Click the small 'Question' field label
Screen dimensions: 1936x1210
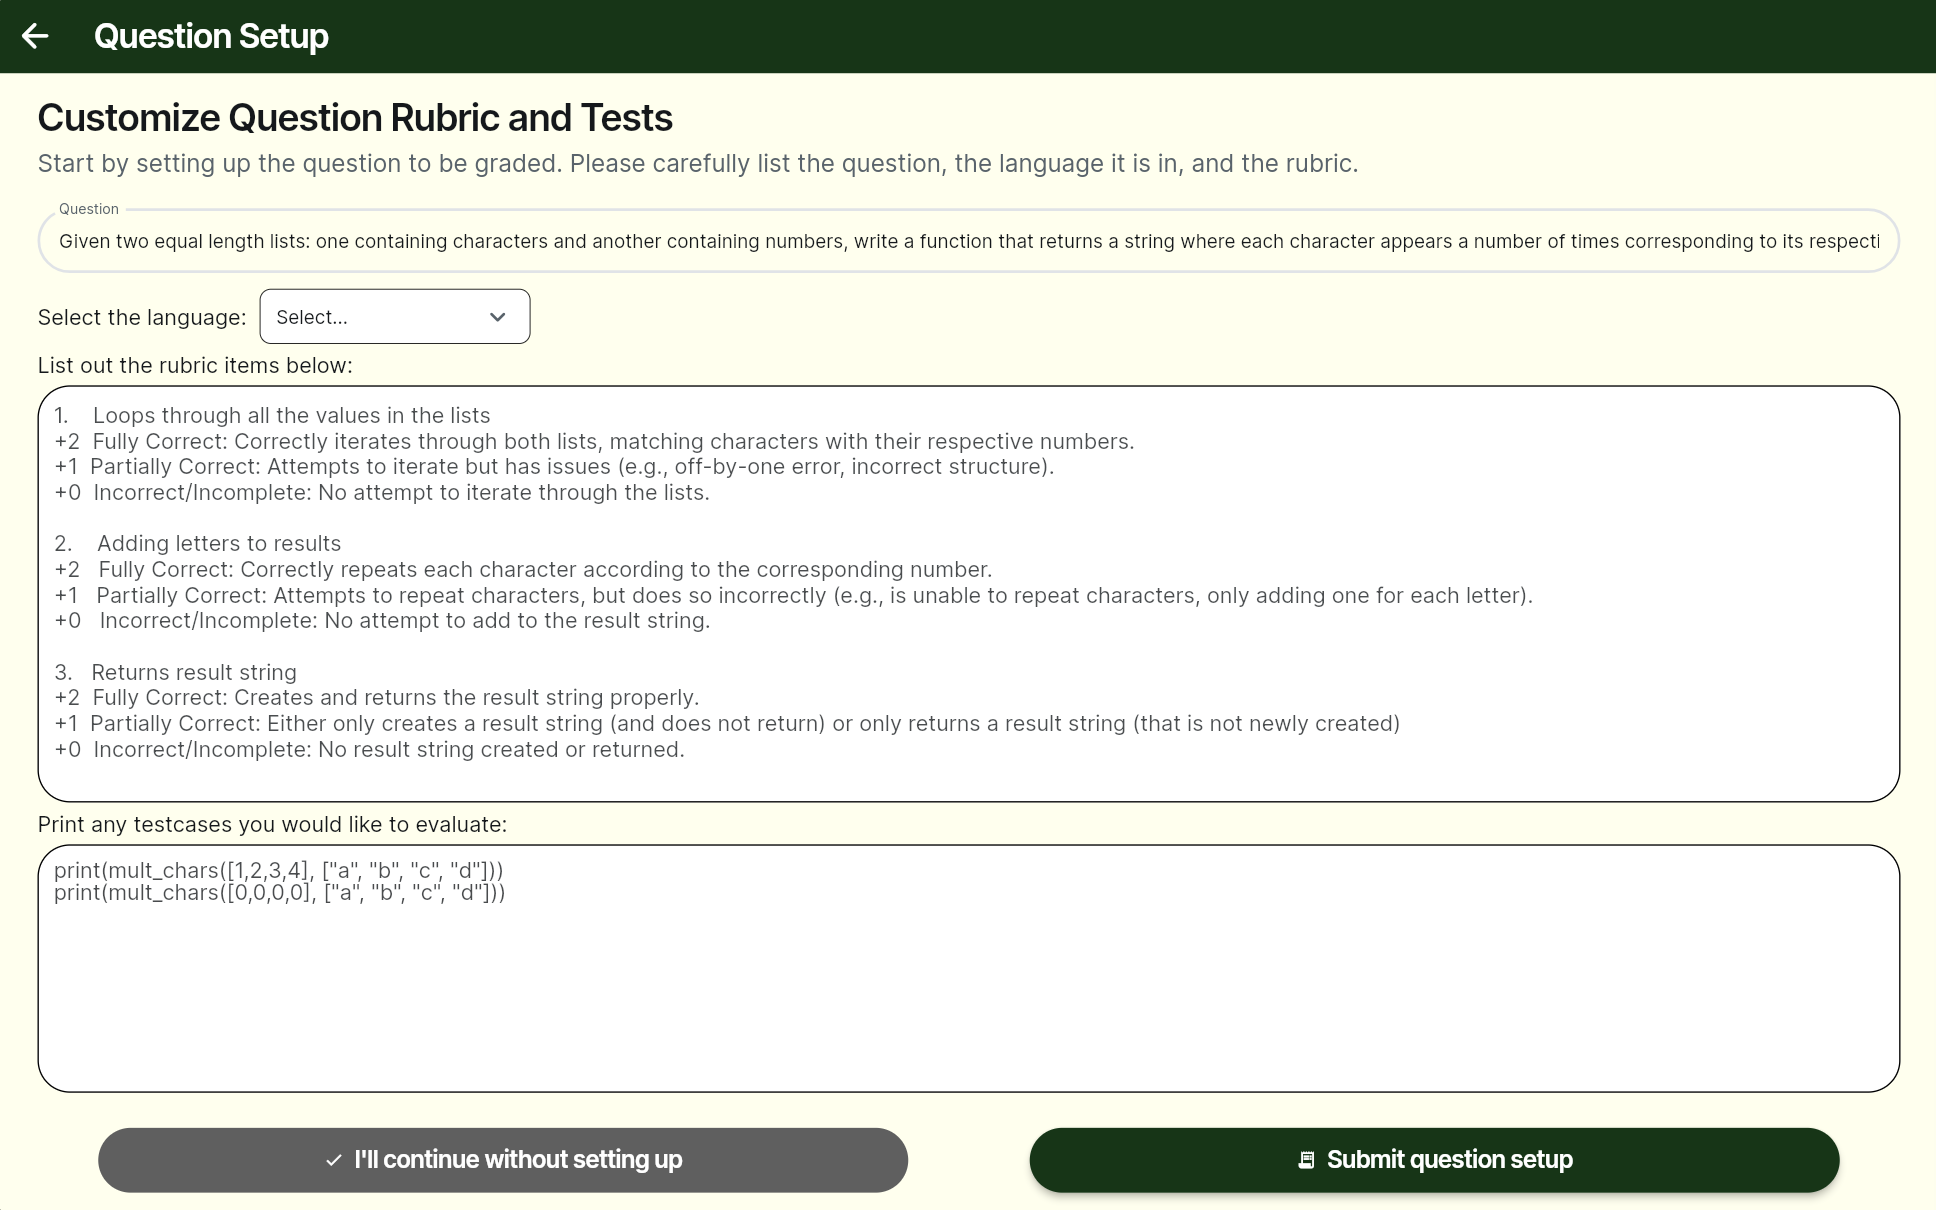click(x=89, y=209)
